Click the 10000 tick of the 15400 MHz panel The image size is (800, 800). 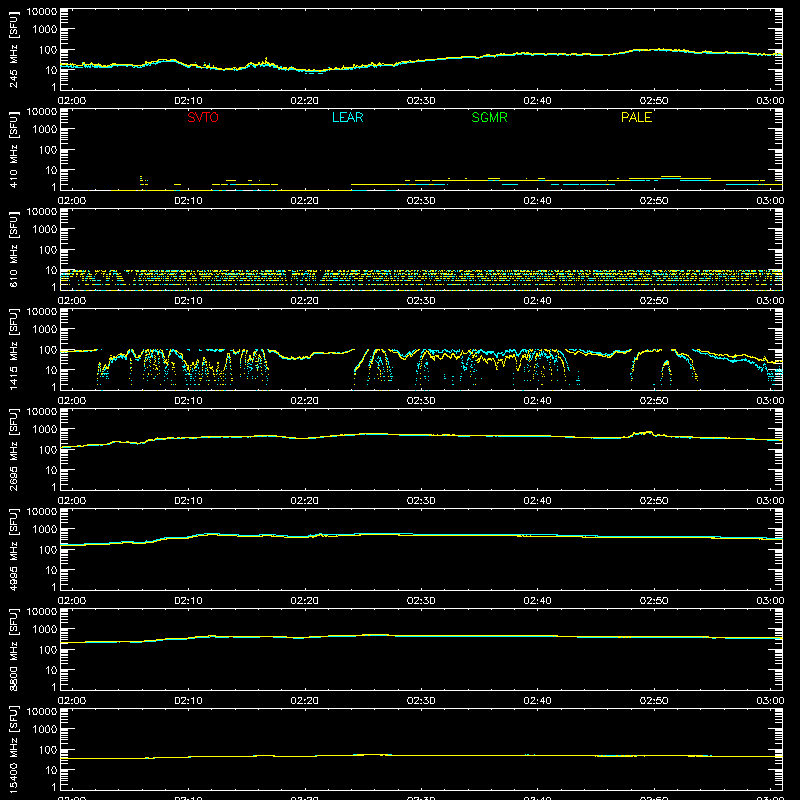coord(42,712)
